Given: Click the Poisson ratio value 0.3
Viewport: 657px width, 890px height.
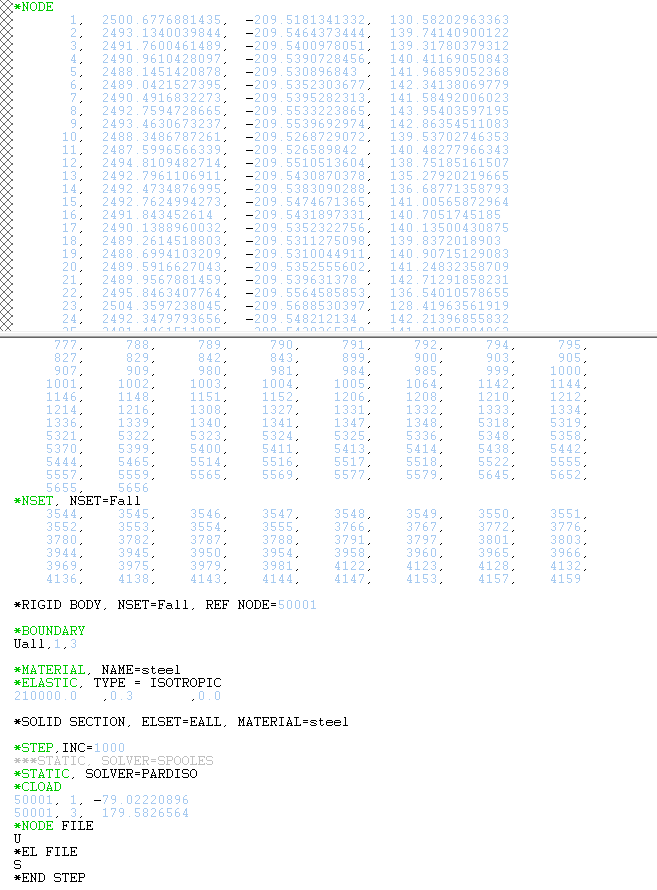Looking at the screenshot, I should (x=121, y=696).
